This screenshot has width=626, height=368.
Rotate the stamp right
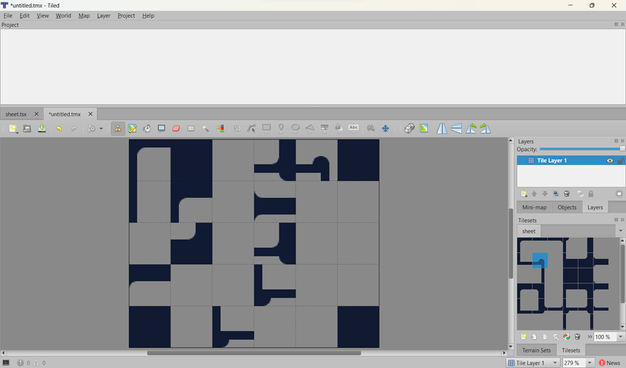click(x=485, y=129)
